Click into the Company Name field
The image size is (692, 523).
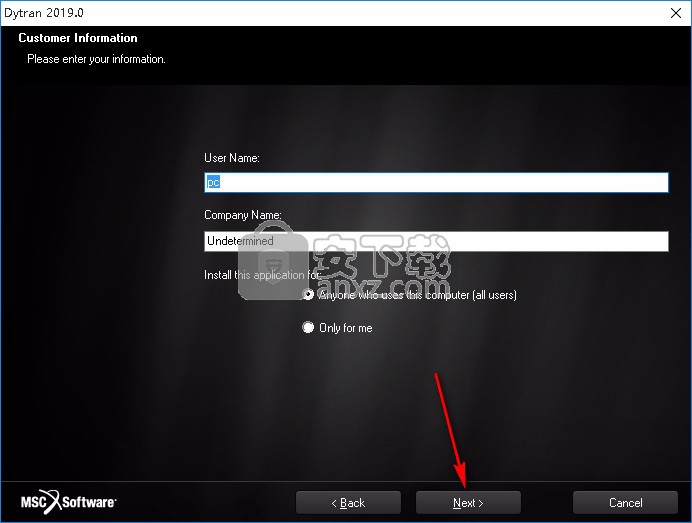pyautogui.click(x=436, y=241)
